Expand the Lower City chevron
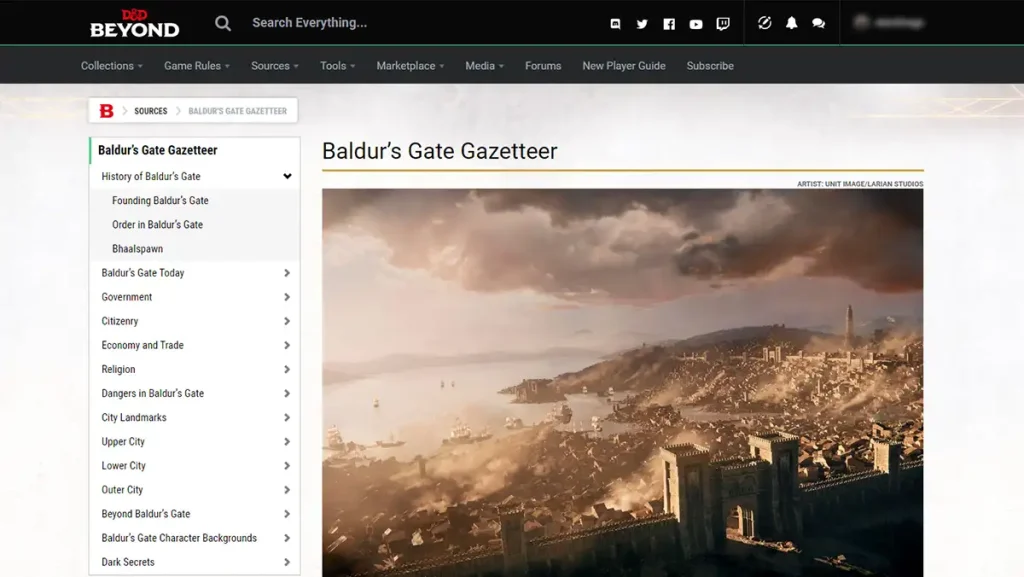 (287, 466)
